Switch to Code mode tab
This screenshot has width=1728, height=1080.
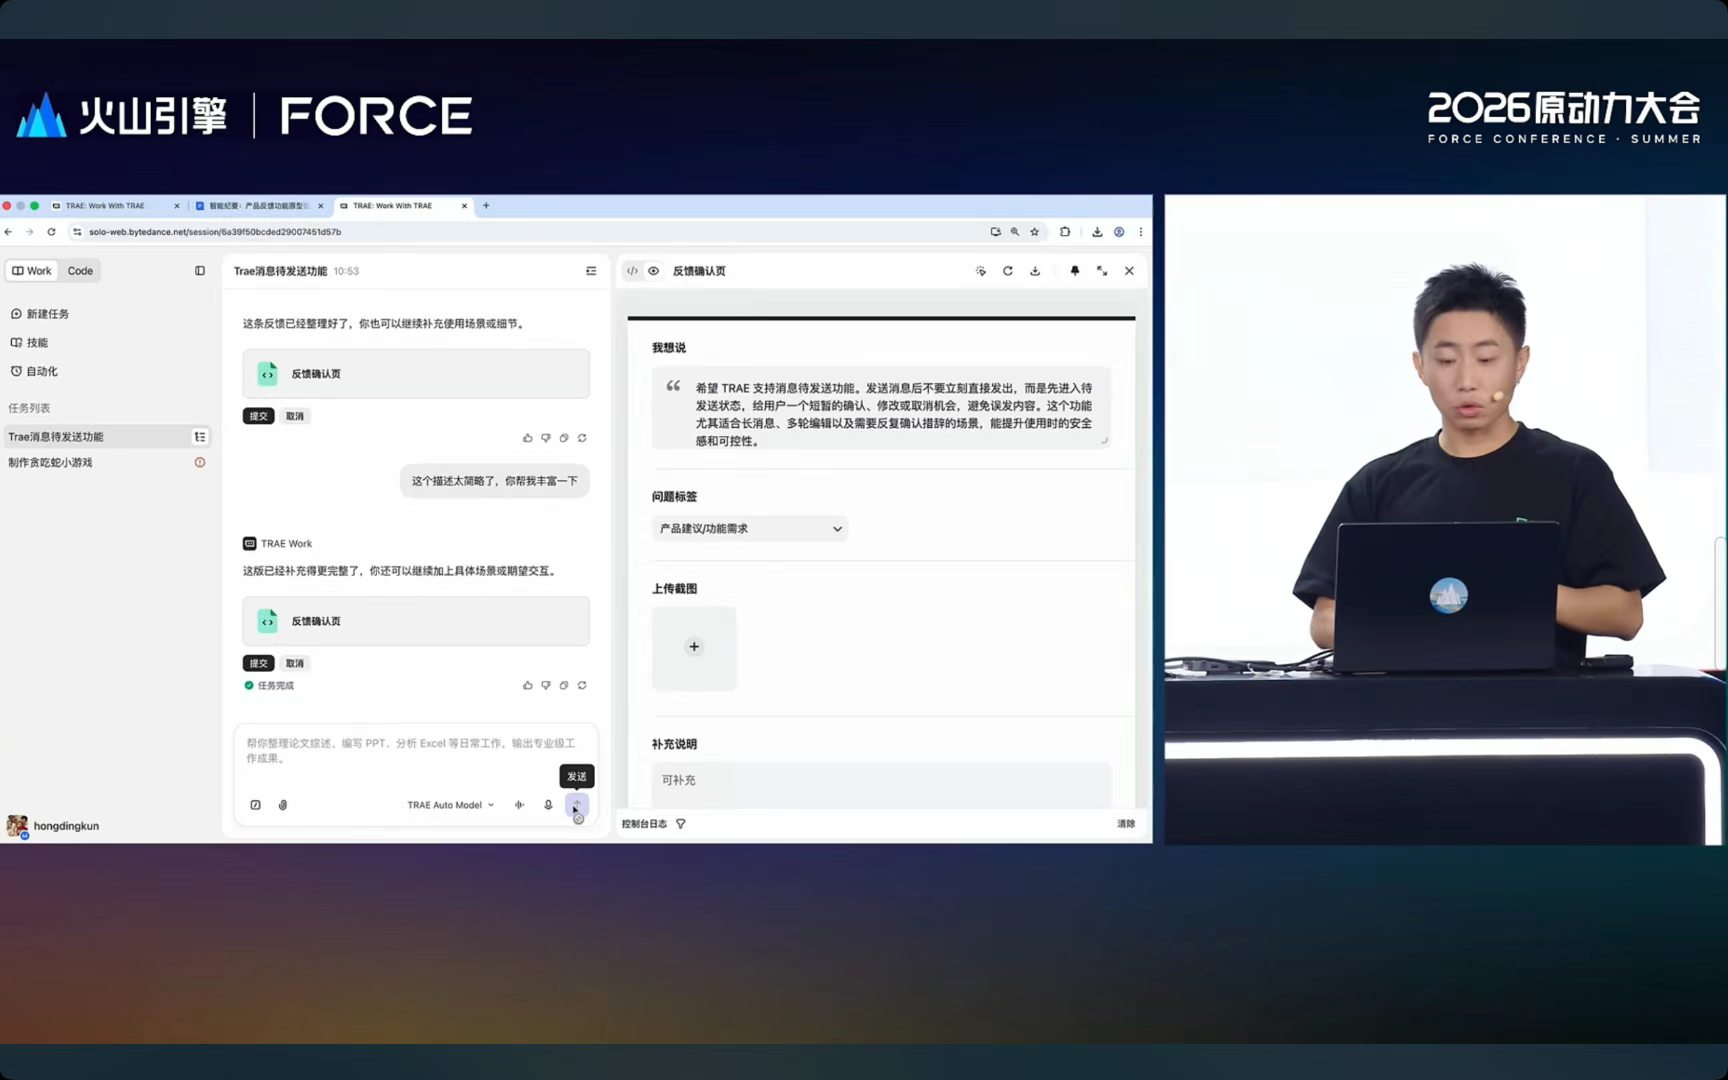coord(80,271)
